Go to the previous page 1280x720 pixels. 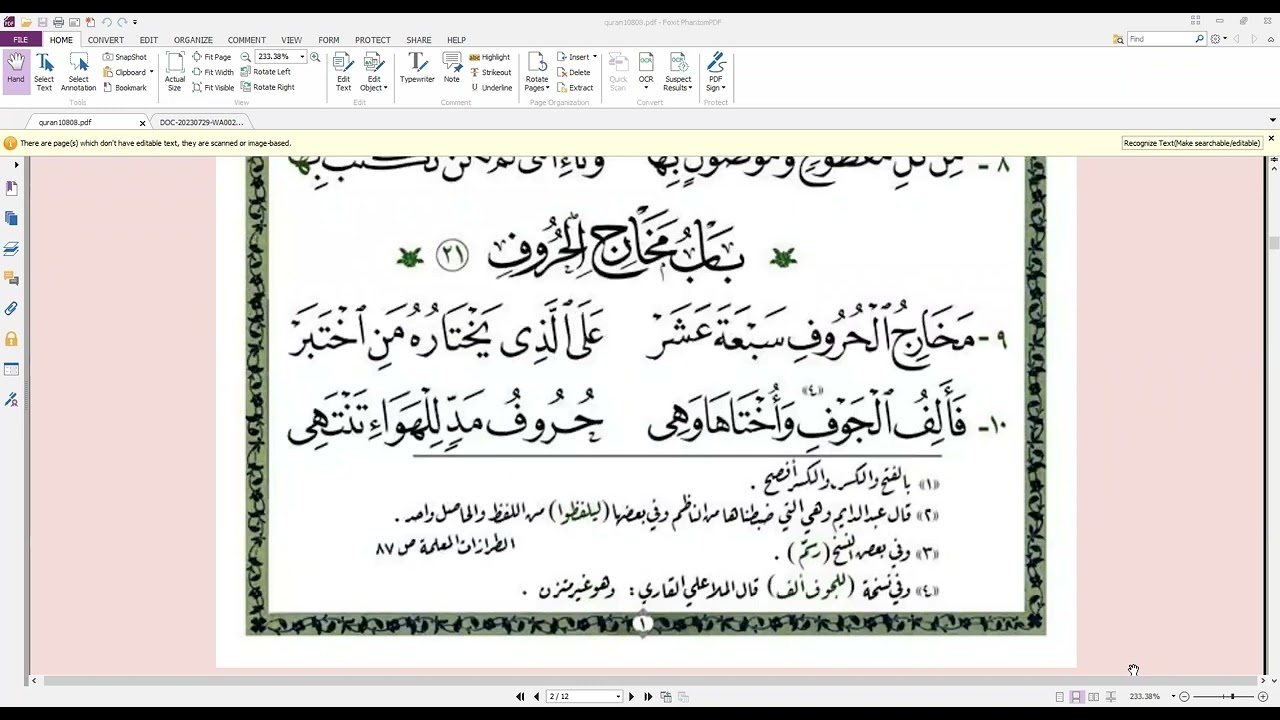click(x=536, y=696)
